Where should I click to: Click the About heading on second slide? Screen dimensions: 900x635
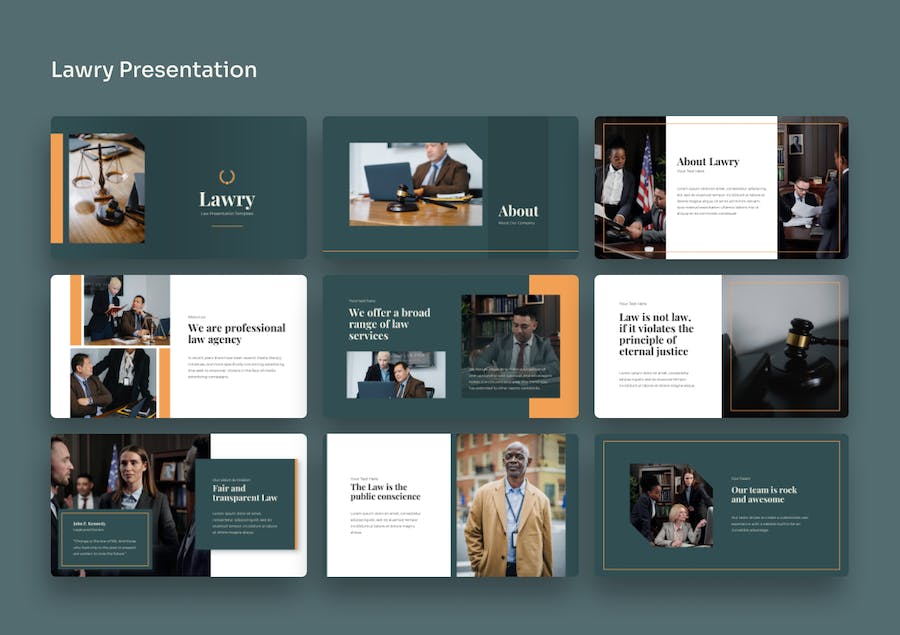(x=518, y=211)
